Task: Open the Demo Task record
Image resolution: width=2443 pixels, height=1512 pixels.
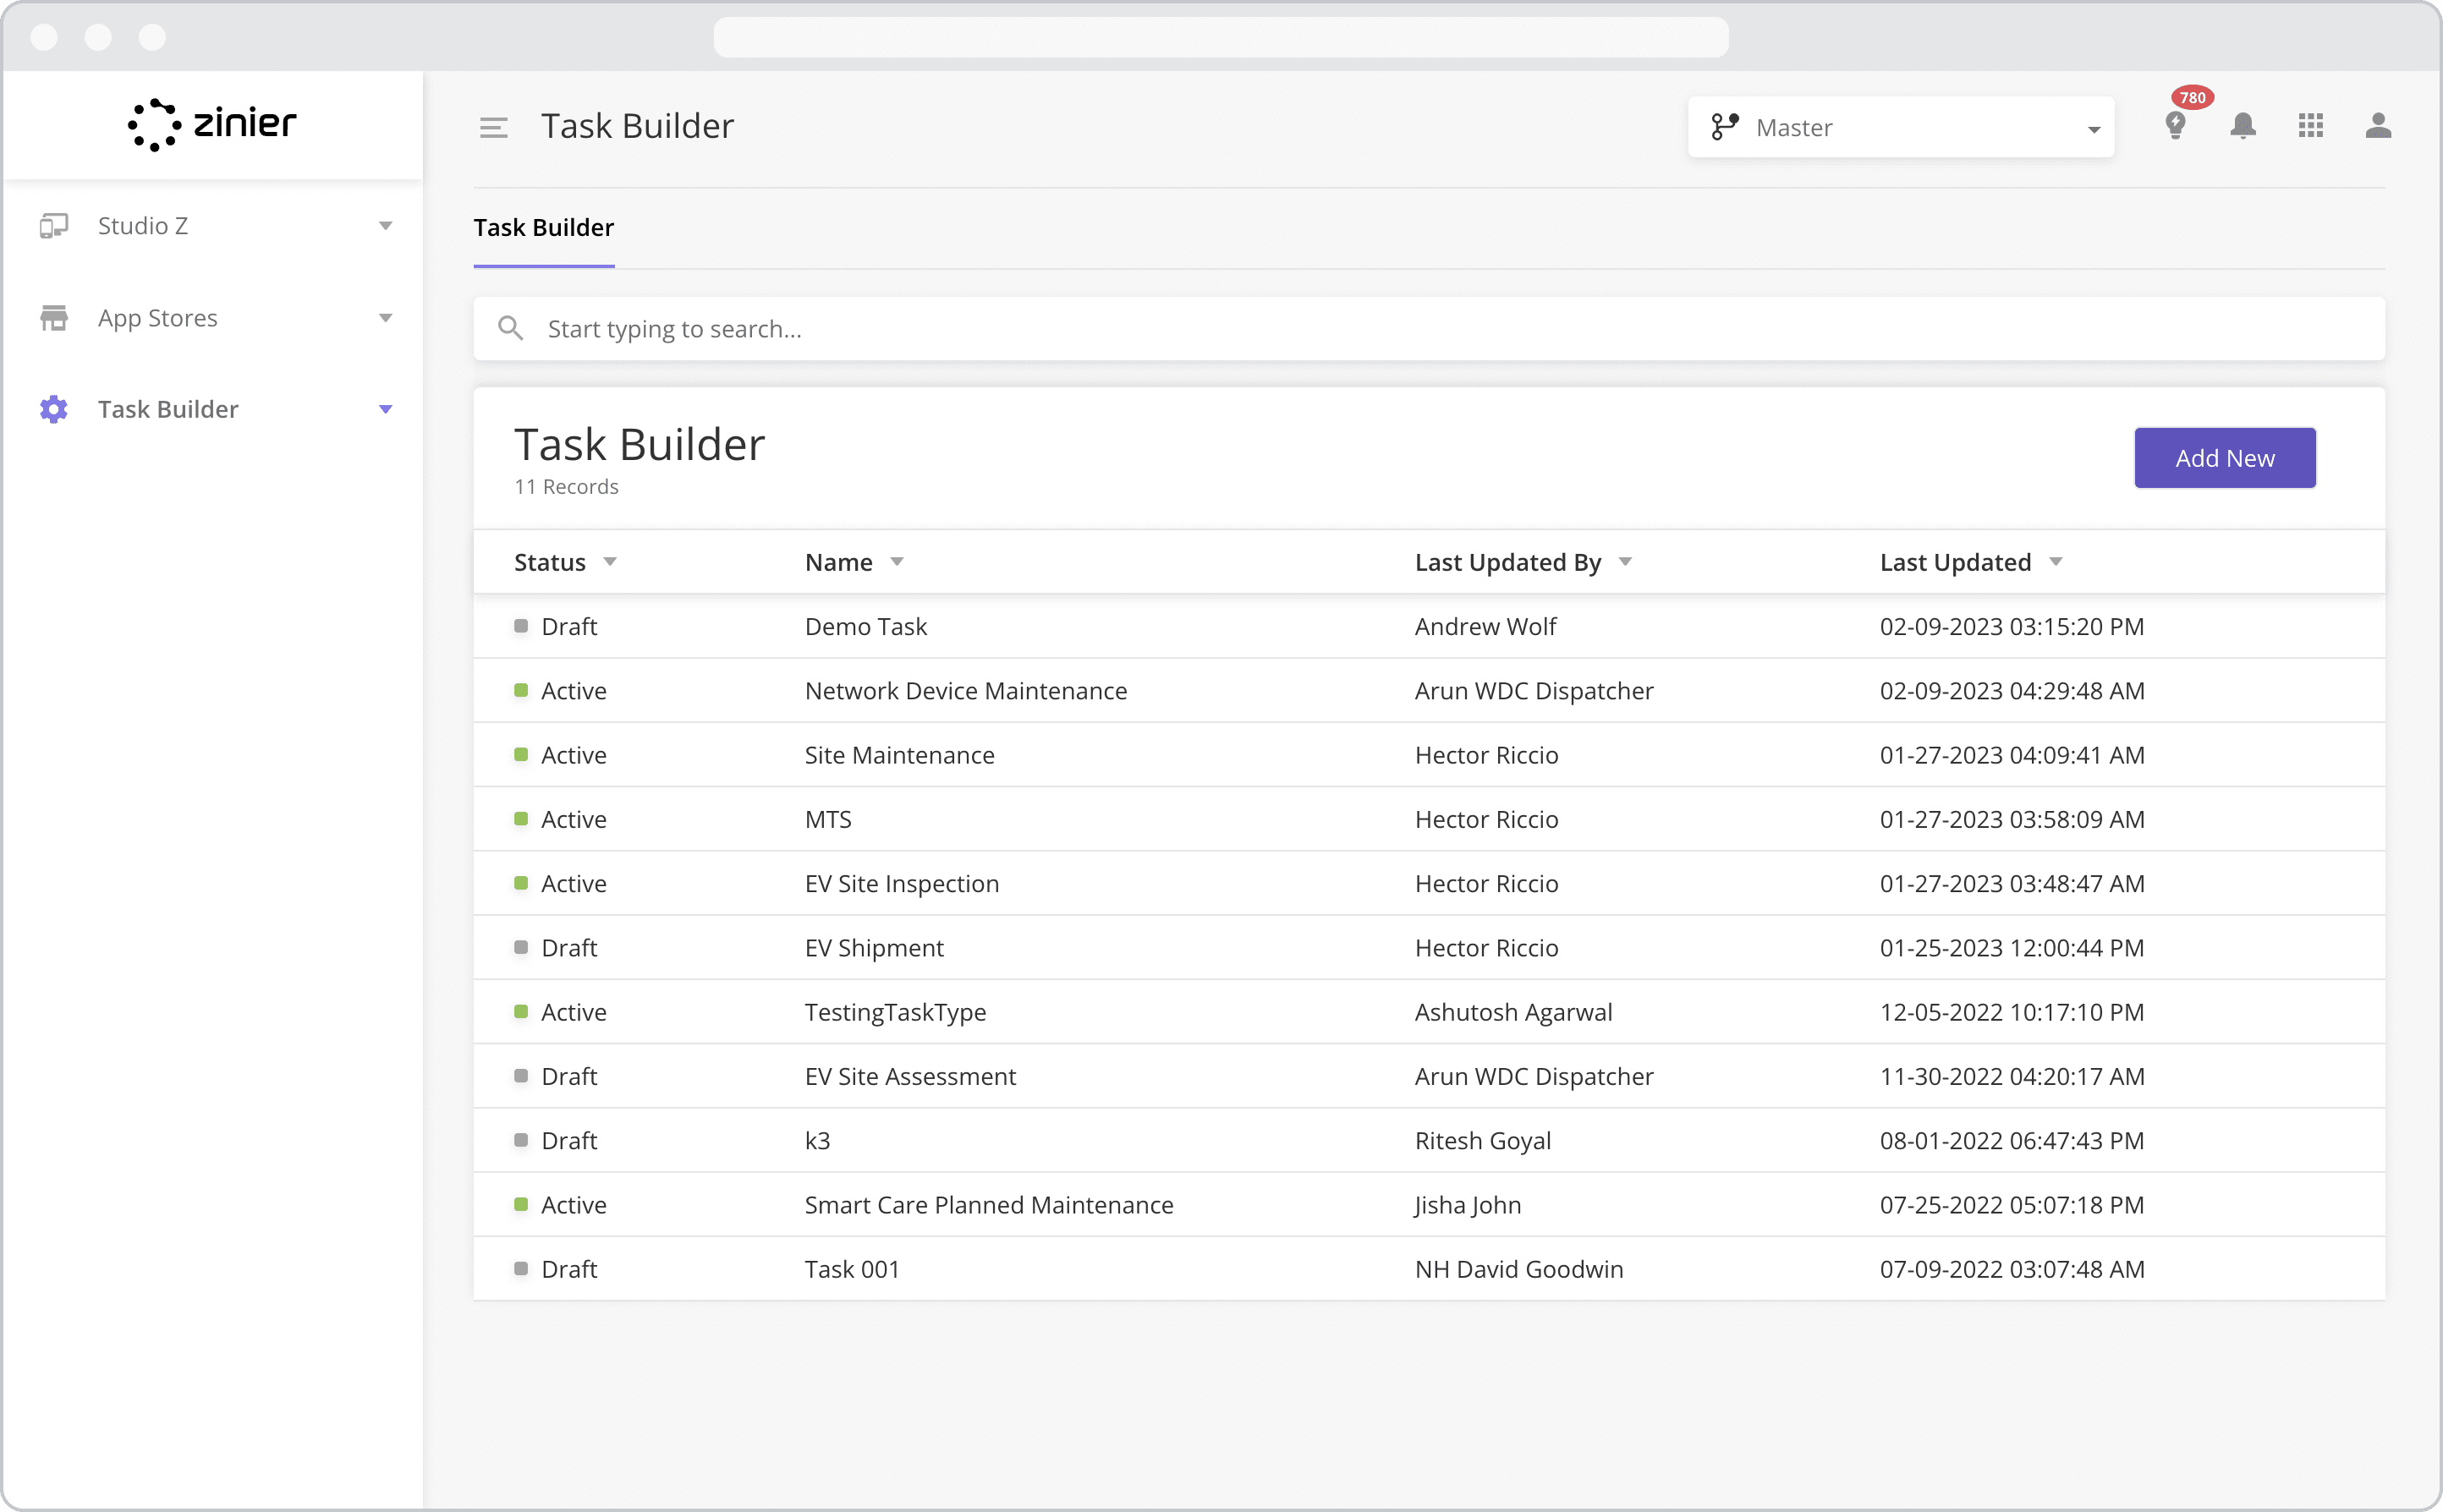Action: (865, 626)
